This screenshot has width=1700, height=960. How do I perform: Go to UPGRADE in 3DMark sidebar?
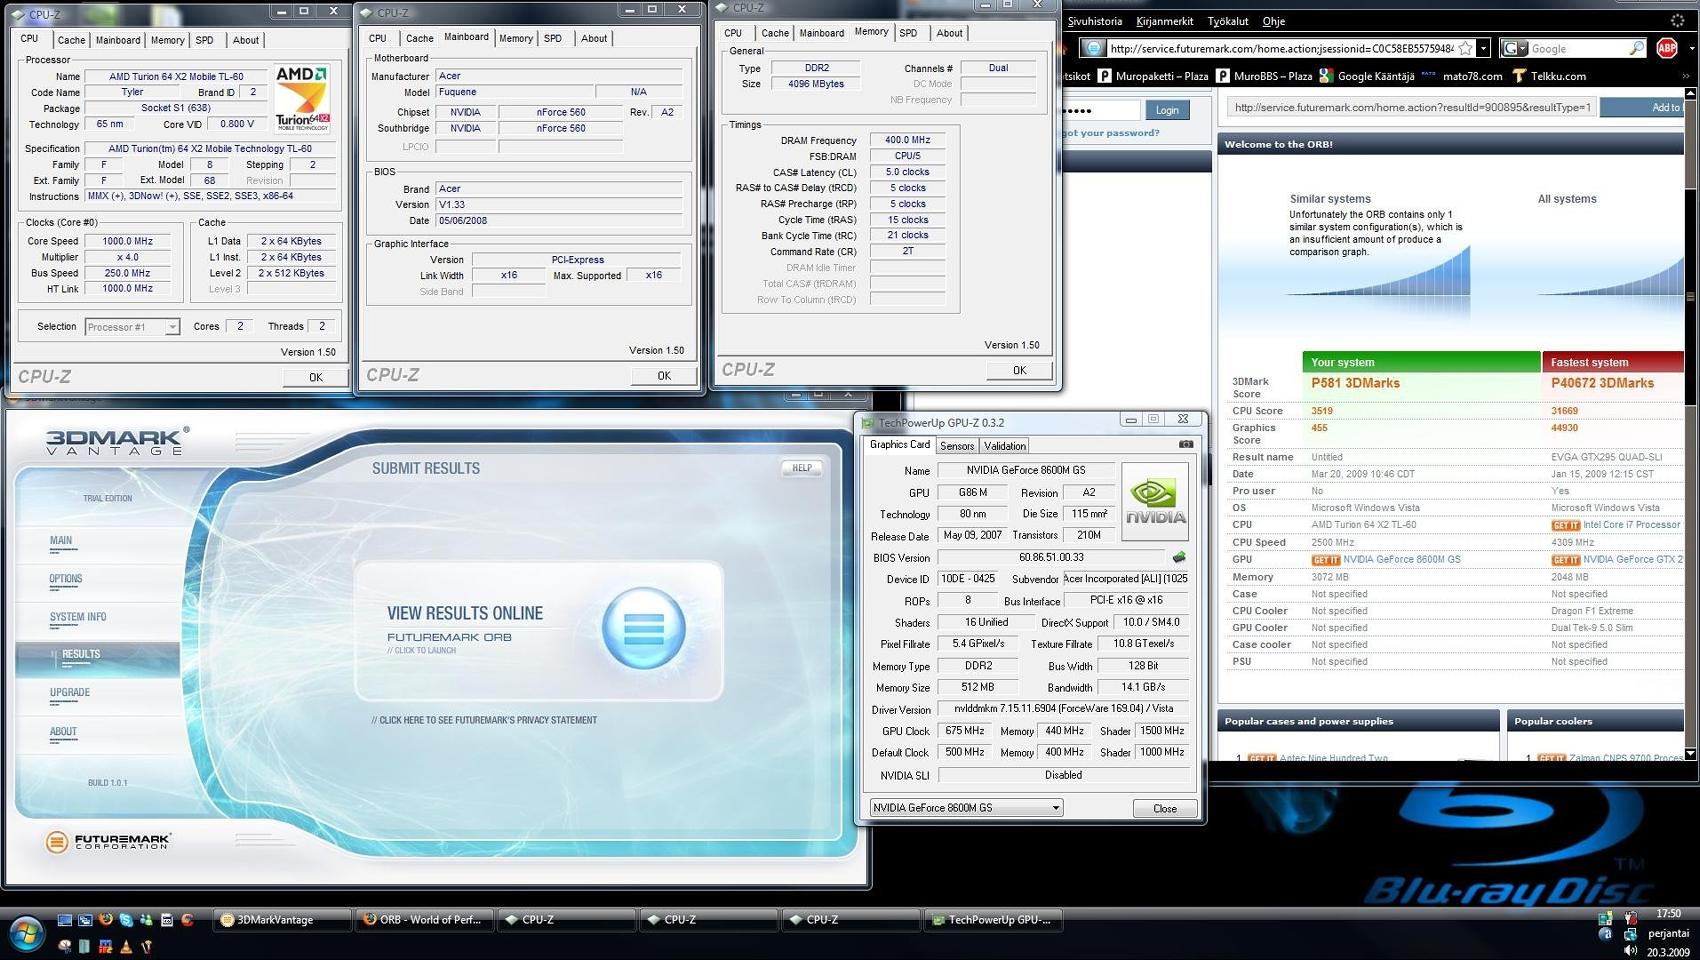[x=70, y=692]
